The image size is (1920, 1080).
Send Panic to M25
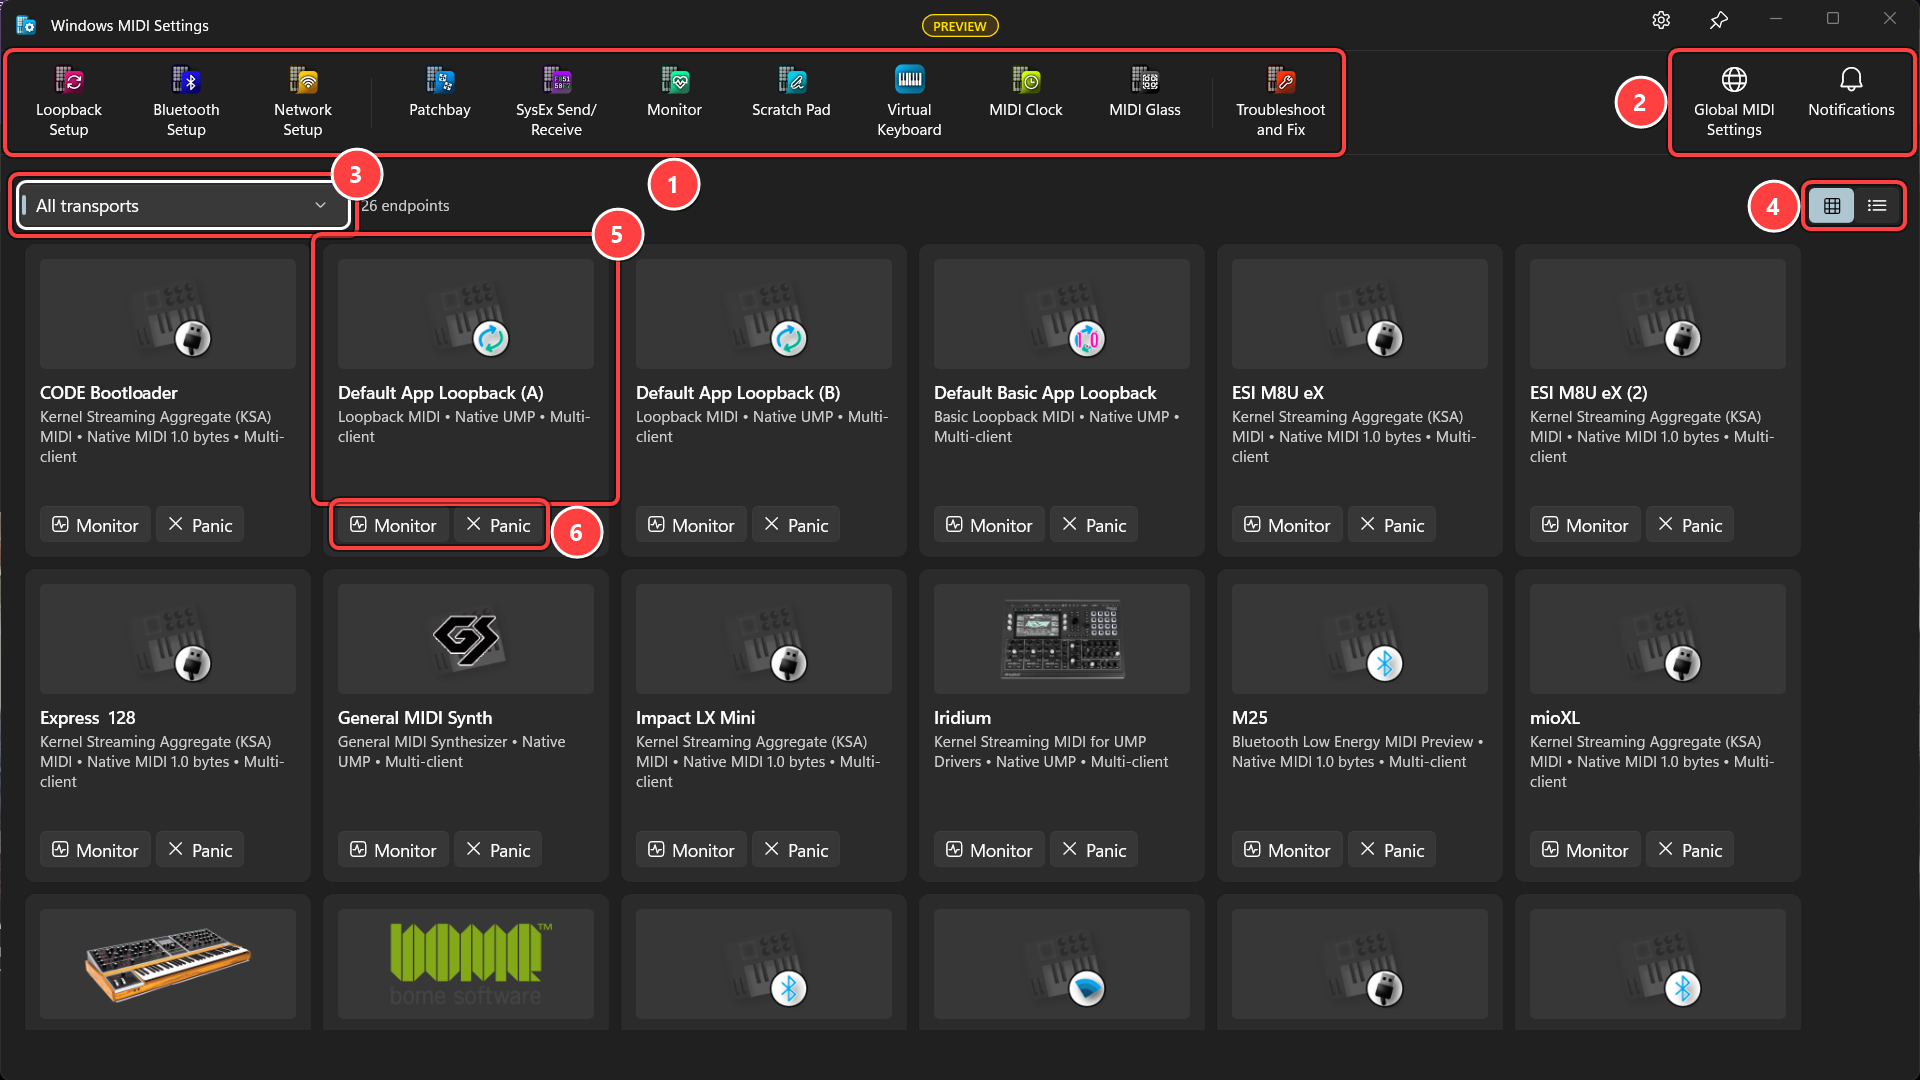tap(1392, 850)
